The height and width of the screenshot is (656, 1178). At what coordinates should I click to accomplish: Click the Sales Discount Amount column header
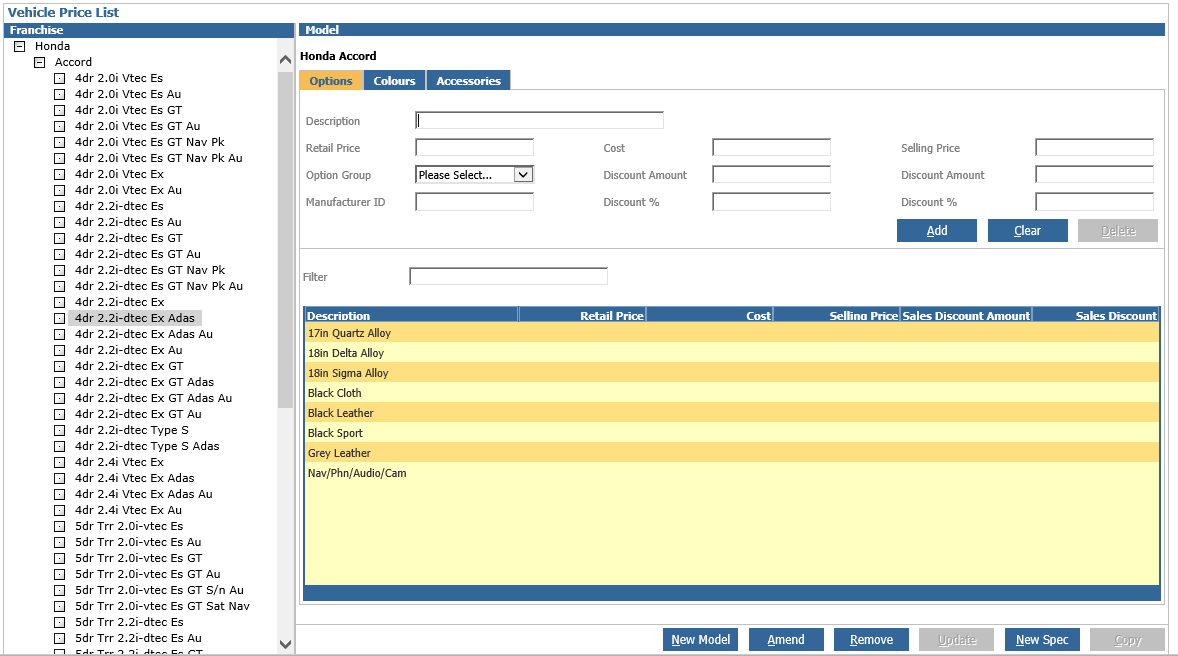pos(966,316)
